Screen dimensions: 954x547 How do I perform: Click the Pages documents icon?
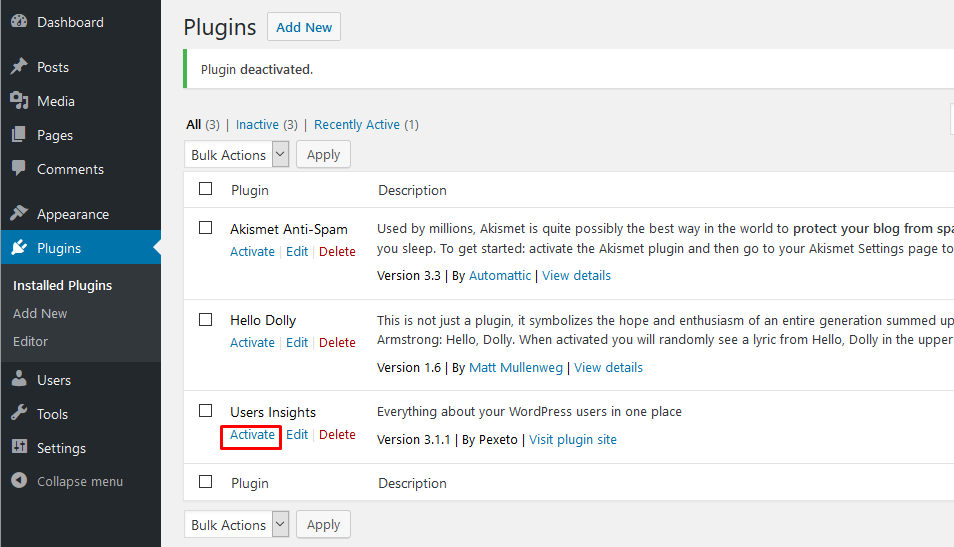(x=19, y=134)
